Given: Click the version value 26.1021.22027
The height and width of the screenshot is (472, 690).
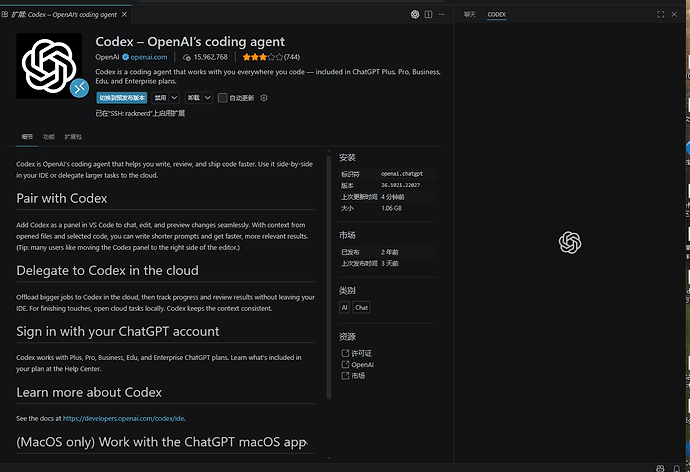Looking at the screenshot, I should (x=400, y=185).
